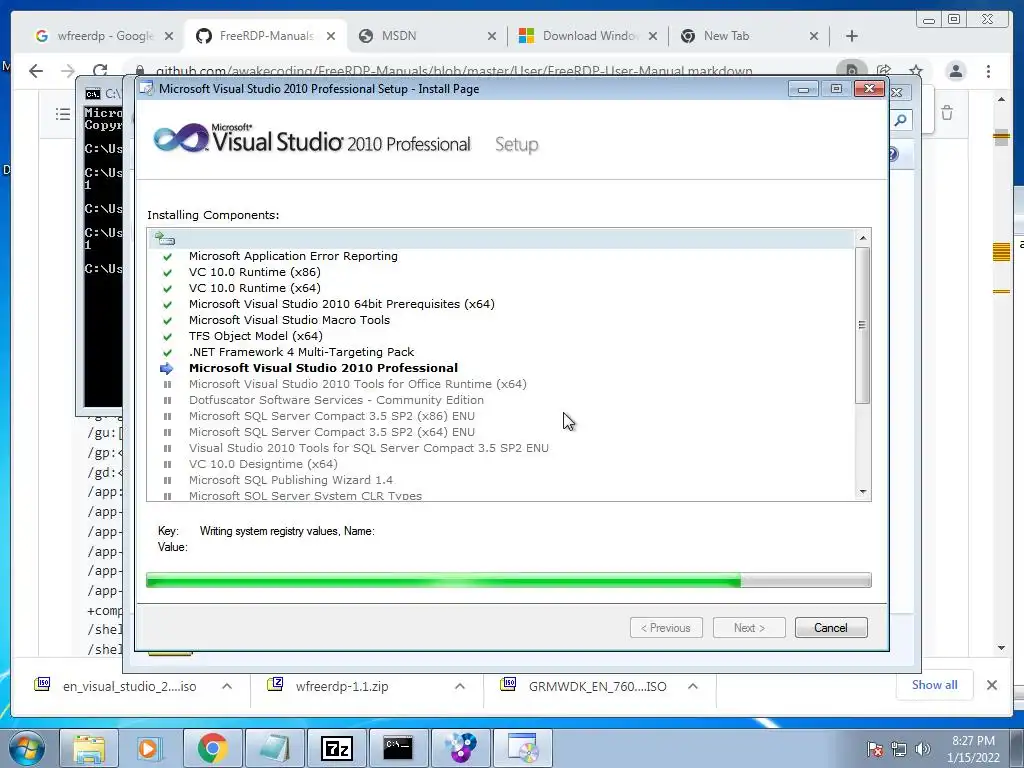Click the Cancel button in Setup

(x=831, y=628)
